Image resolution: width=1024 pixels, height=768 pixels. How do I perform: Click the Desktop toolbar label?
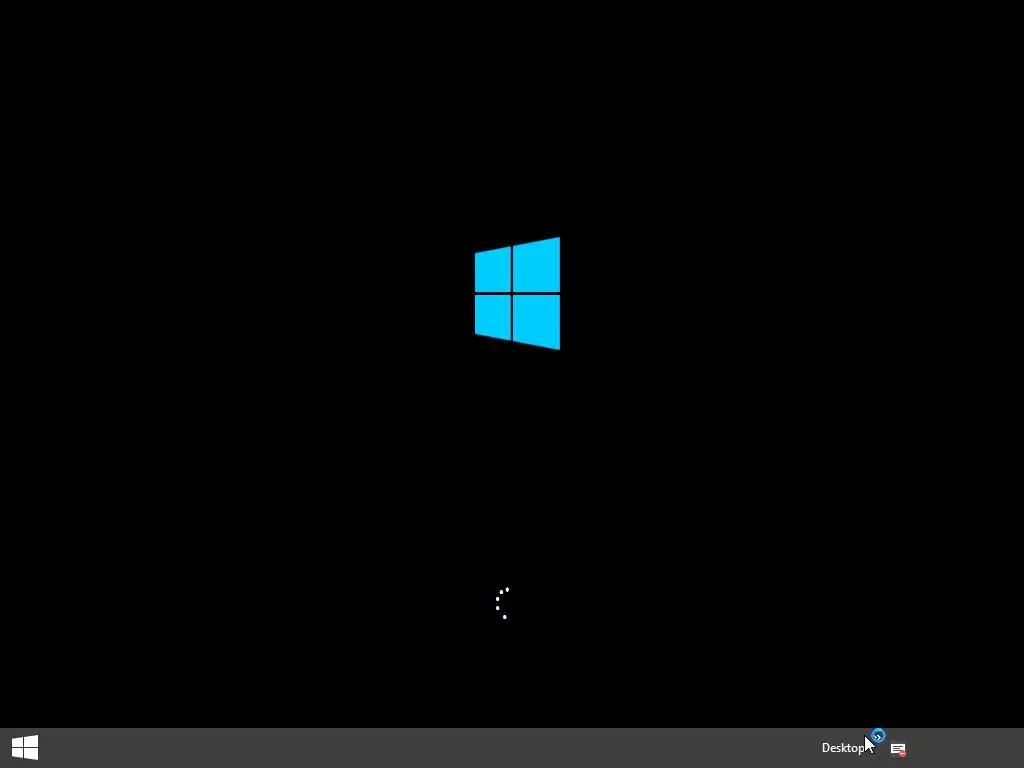tap(842, 748)
